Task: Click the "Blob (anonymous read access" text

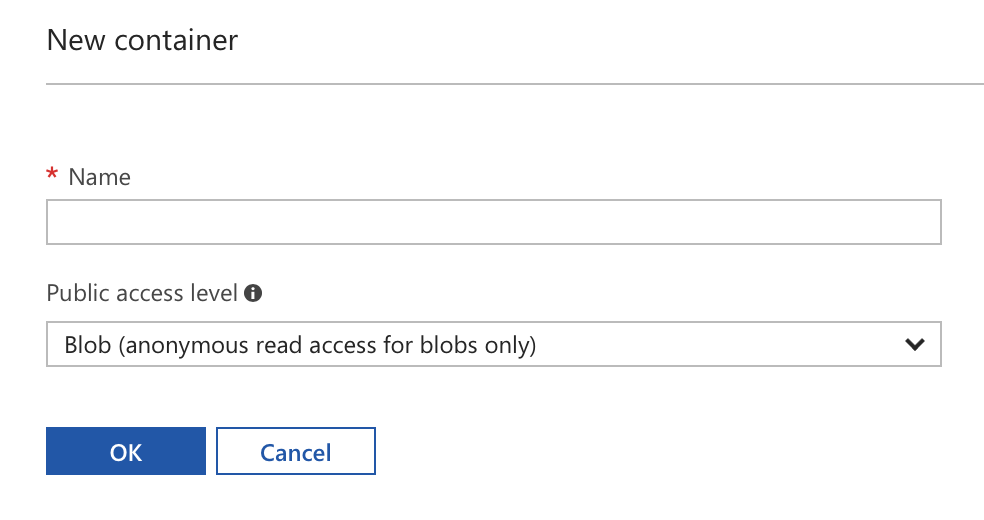Action: point(220,345)
